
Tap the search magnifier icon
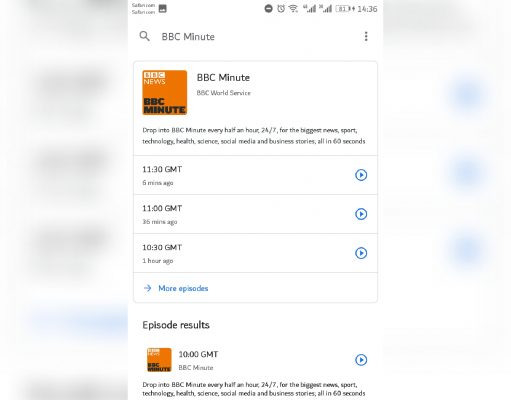tap(144, 36)
